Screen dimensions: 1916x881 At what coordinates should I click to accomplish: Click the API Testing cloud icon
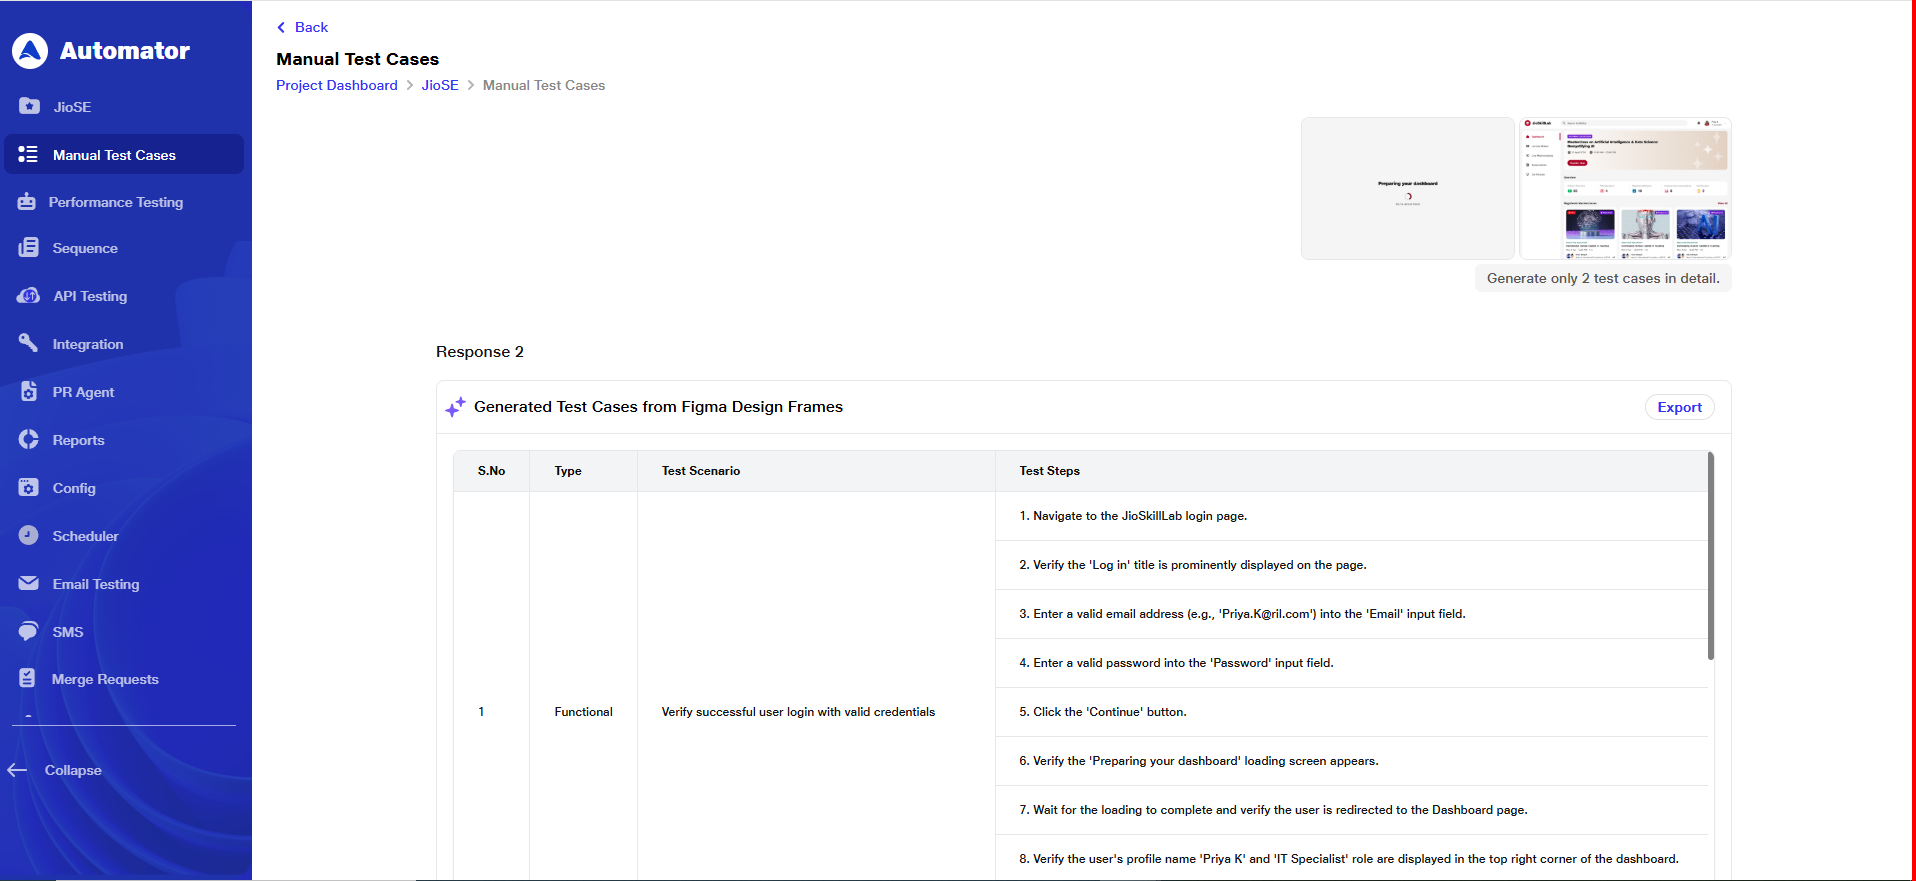pyautogui.click(x=29, y=296)
